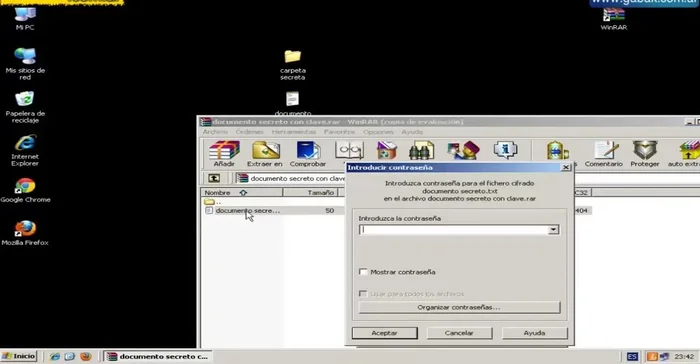Click the Internet Explorer quick-launch taskbar icon
This screenshot has height=364, width=700.
point(55,356)
